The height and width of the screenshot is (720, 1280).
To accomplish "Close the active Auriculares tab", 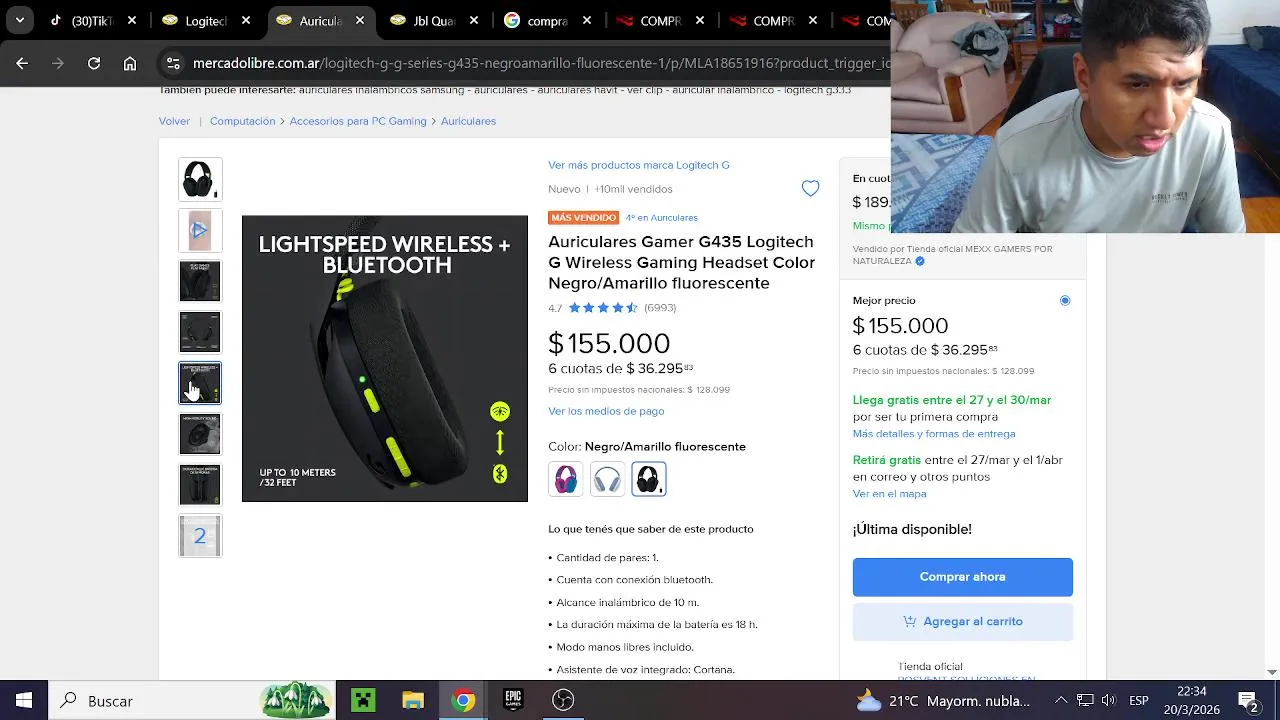I will pos(358,20).
